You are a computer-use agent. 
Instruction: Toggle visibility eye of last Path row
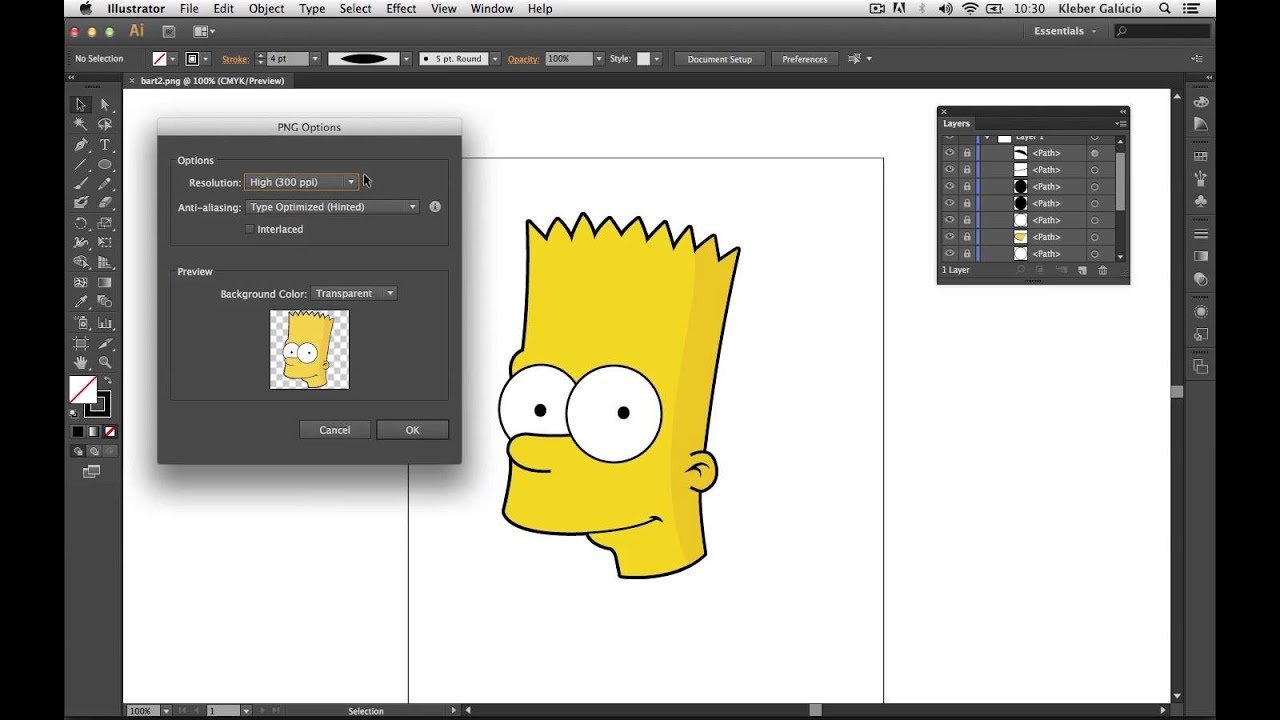(949, 254)
